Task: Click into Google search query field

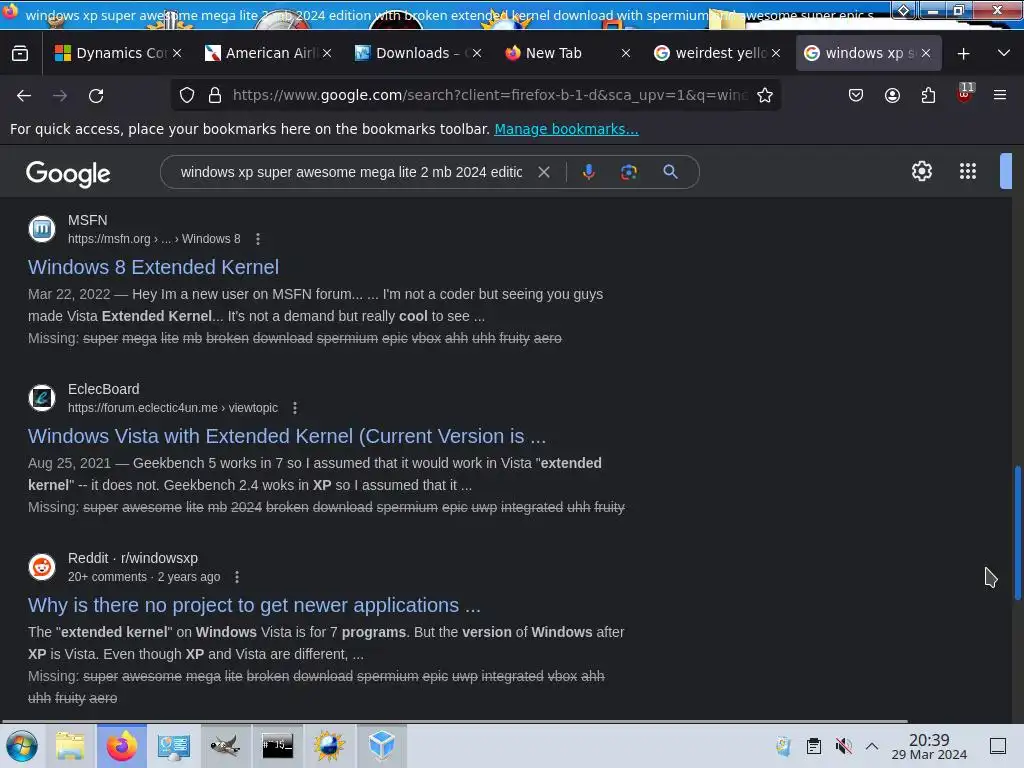Action: (351, 172)
